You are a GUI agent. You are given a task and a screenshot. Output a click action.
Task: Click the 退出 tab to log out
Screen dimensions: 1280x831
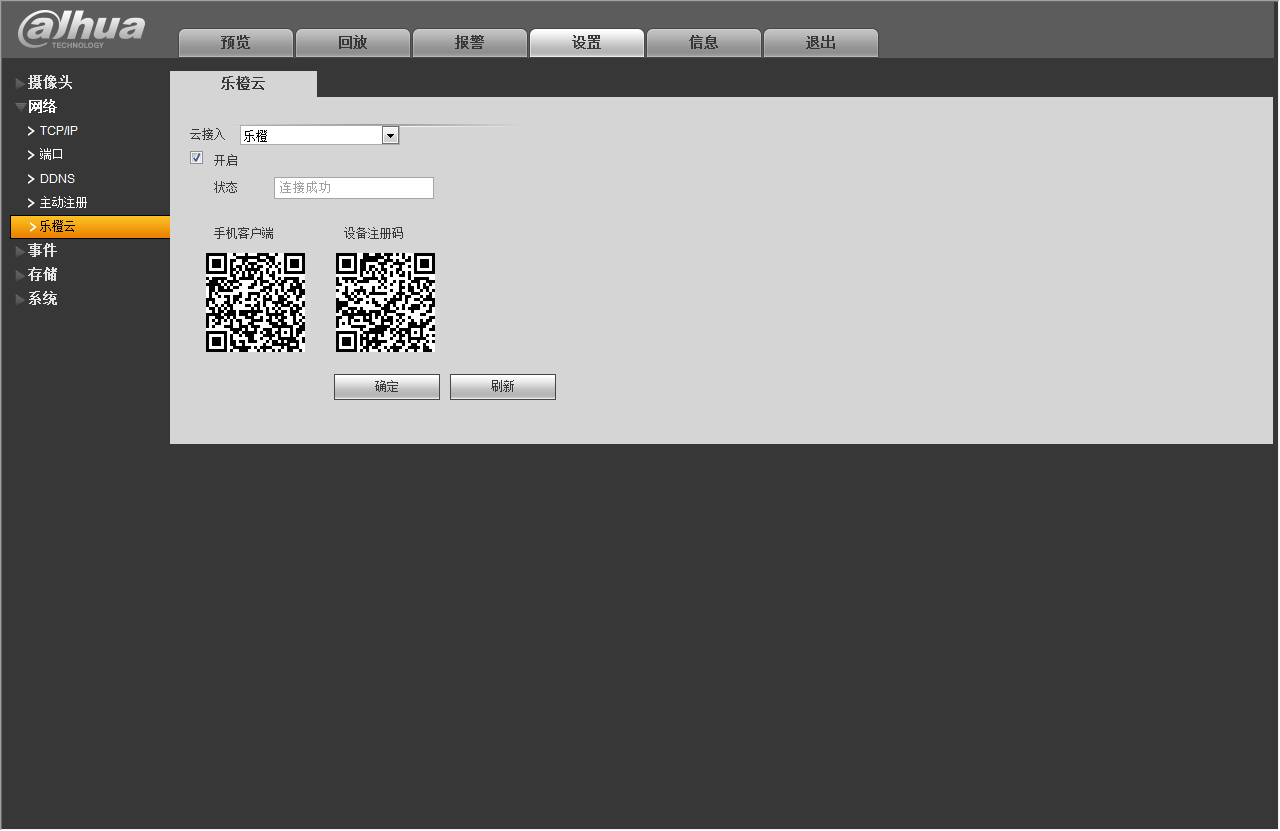click(x=821, y=43)
